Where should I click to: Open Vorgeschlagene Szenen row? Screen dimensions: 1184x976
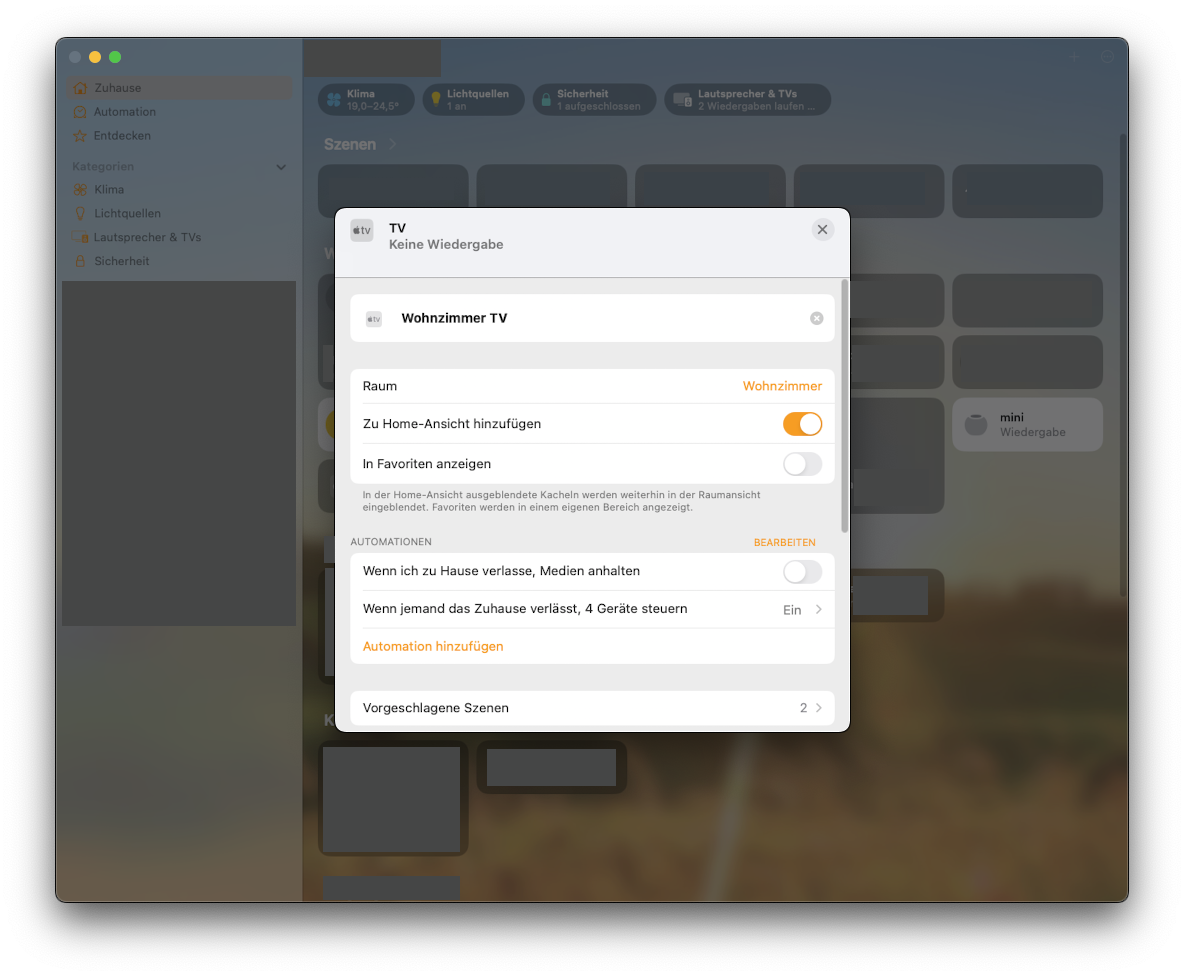[x=592, y=708]
